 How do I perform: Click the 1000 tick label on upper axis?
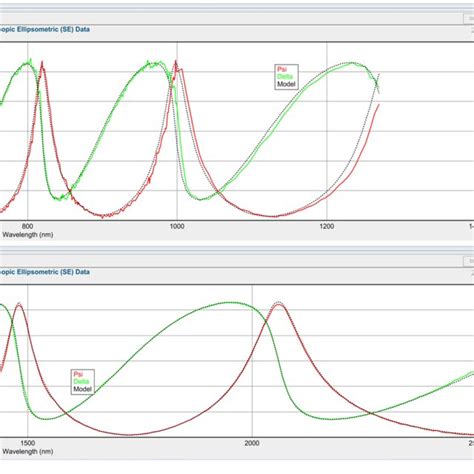click(177, 227)
